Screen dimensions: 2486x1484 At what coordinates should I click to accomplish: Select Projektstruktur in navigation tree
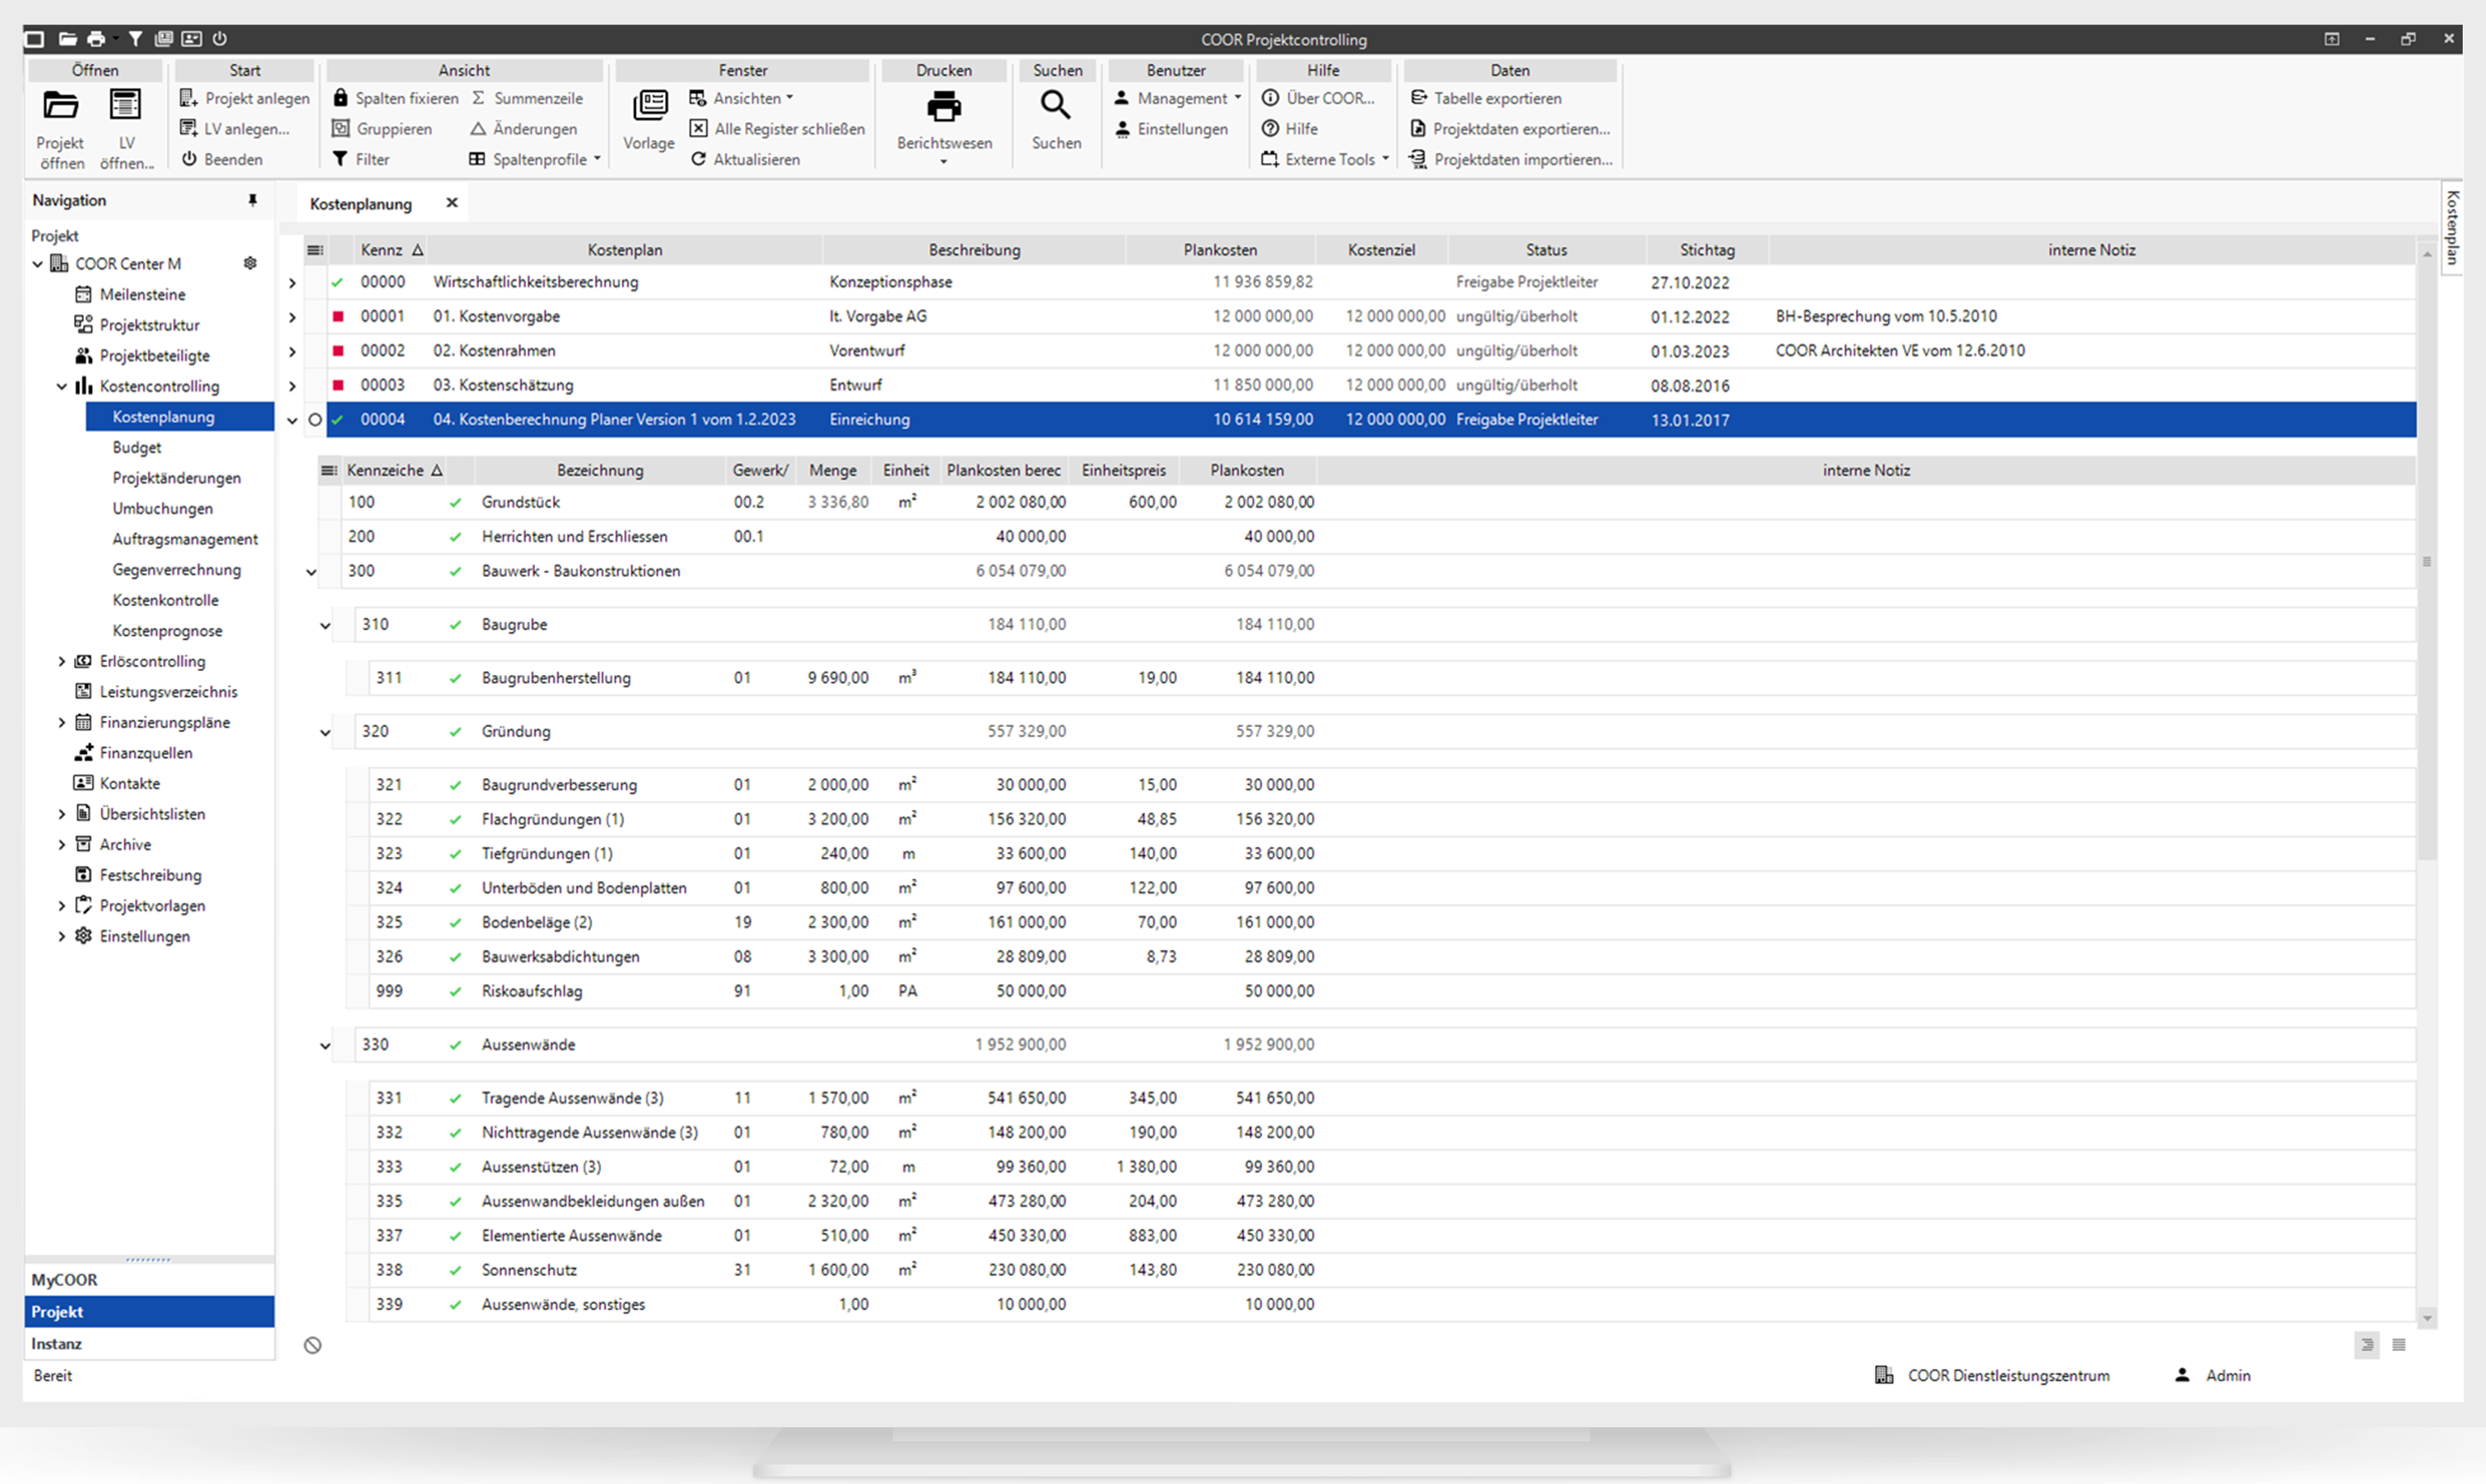pos(149,325)
